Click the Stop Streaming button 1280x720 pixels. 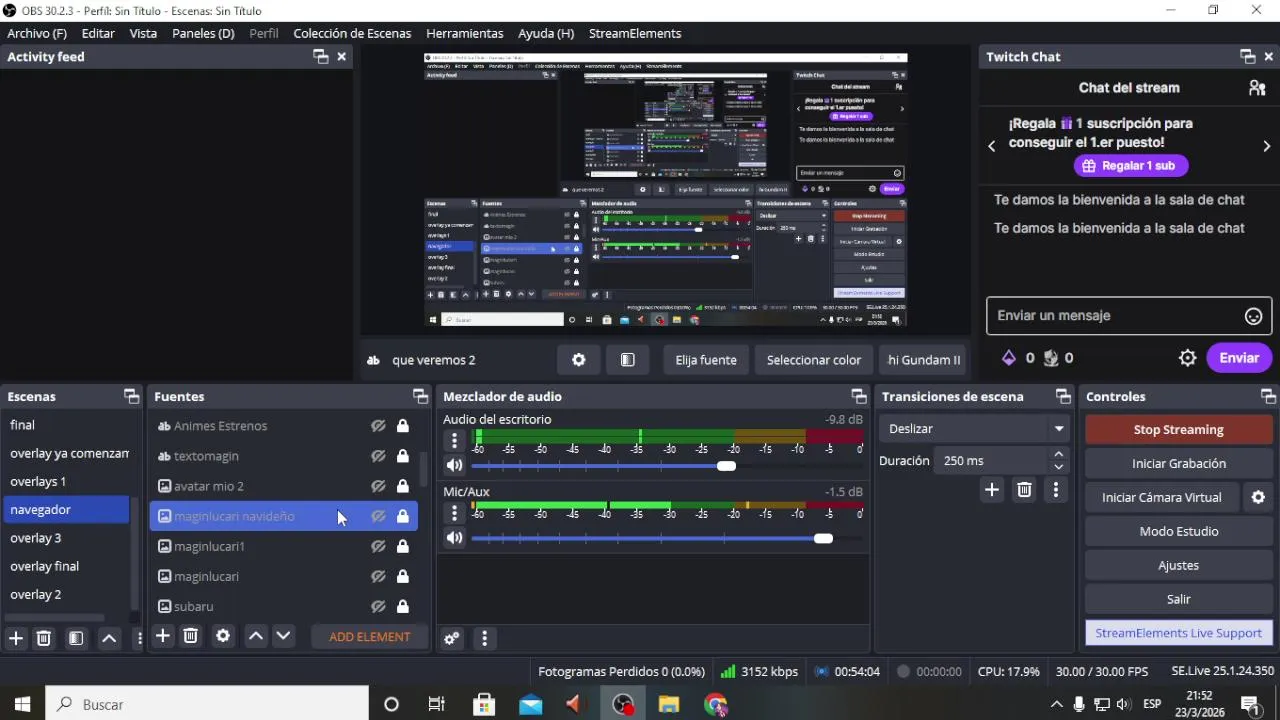pos(1178,429)
